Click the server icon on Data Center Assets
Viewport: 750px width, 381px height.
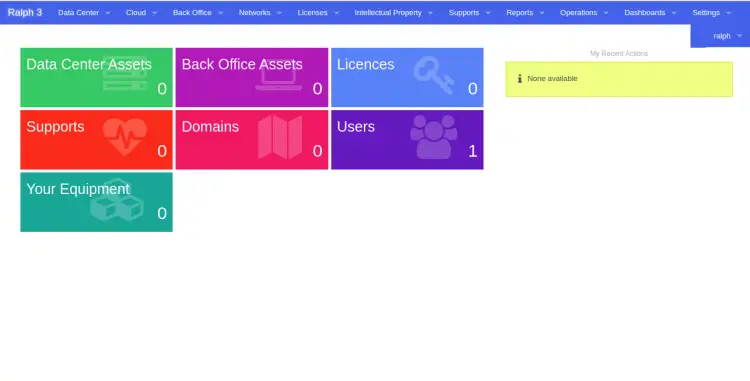(x=125, y=74)
